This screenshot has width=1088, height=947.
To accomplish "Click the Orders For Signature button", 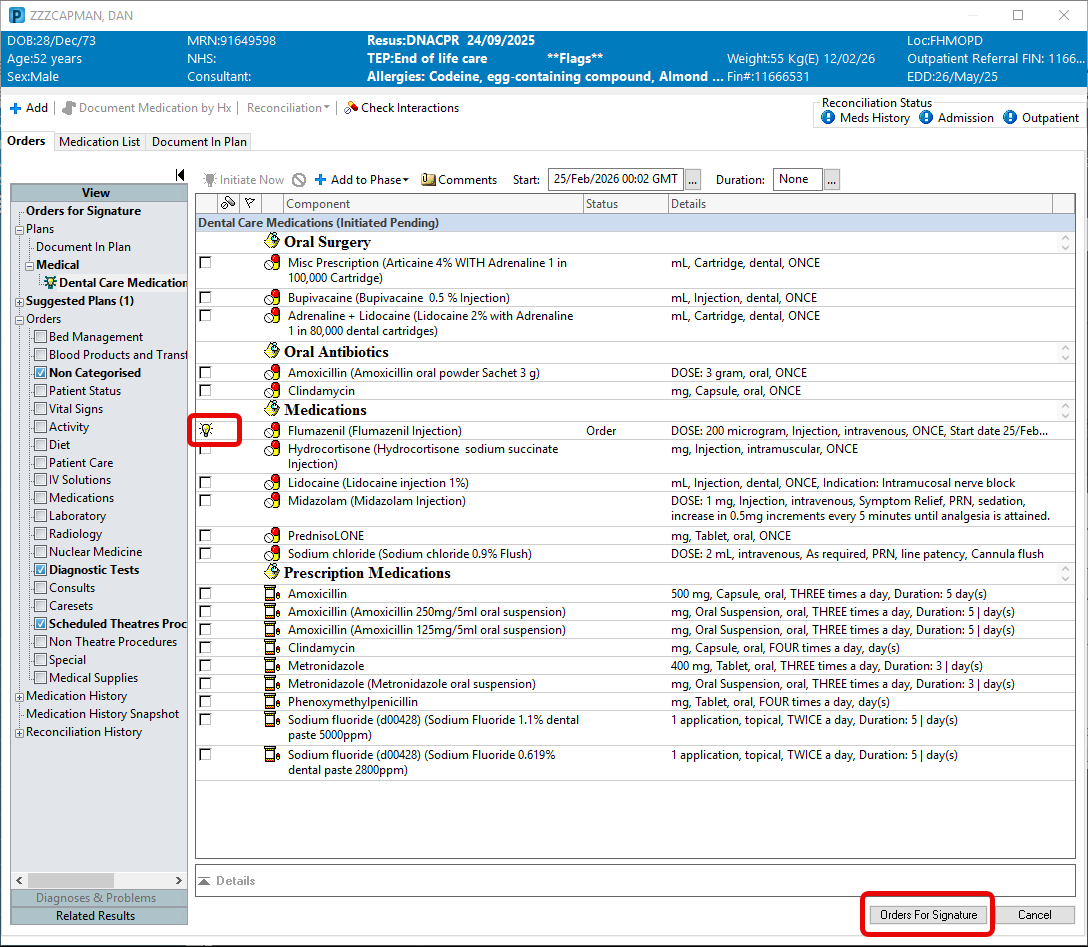I will pos(927,915).
